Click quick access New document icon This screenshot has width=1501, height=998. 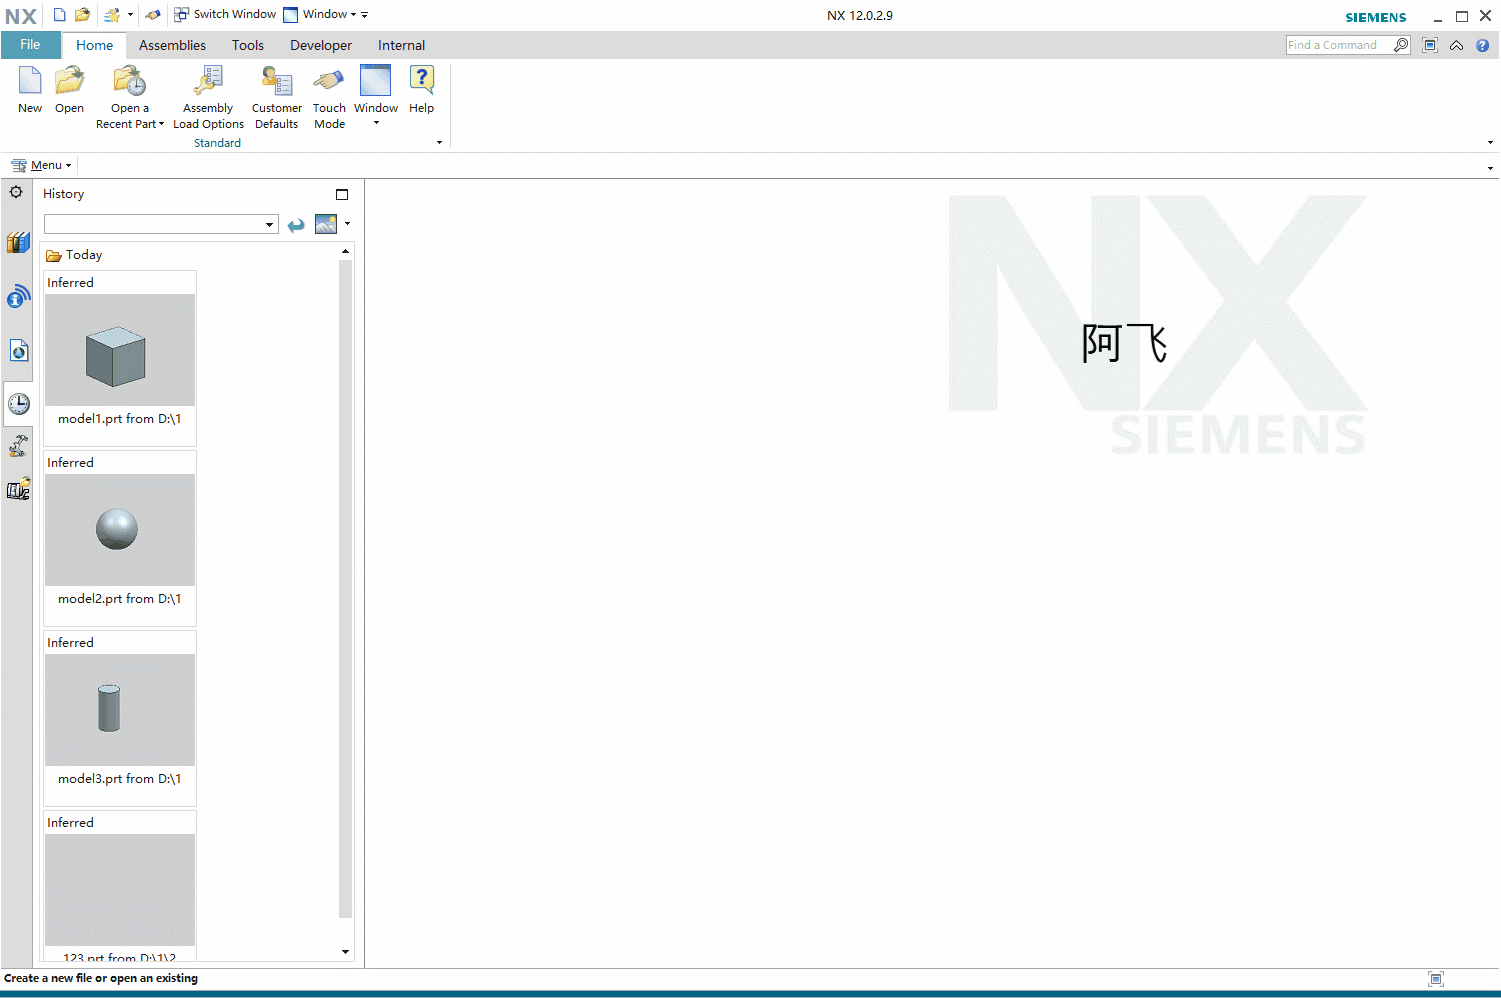pos(59,14)
